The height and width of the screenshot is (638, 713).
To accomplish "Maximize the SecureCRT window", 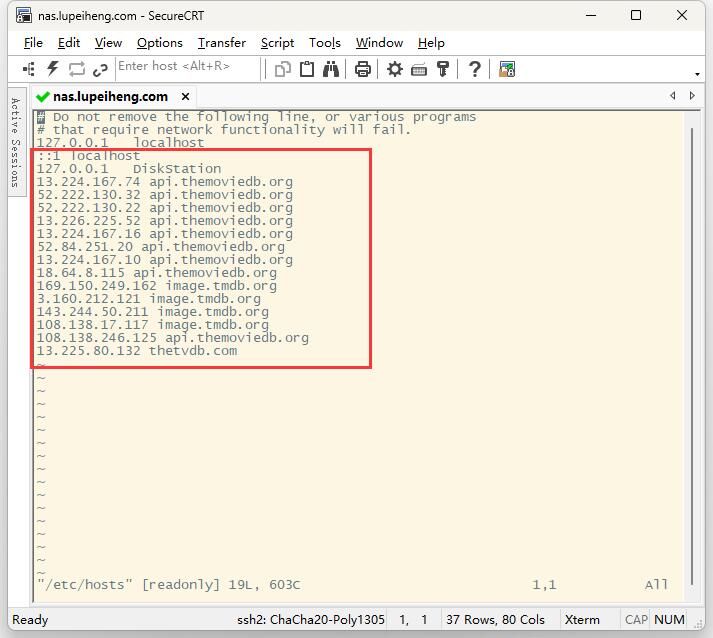I will click(x=636, y=15).
